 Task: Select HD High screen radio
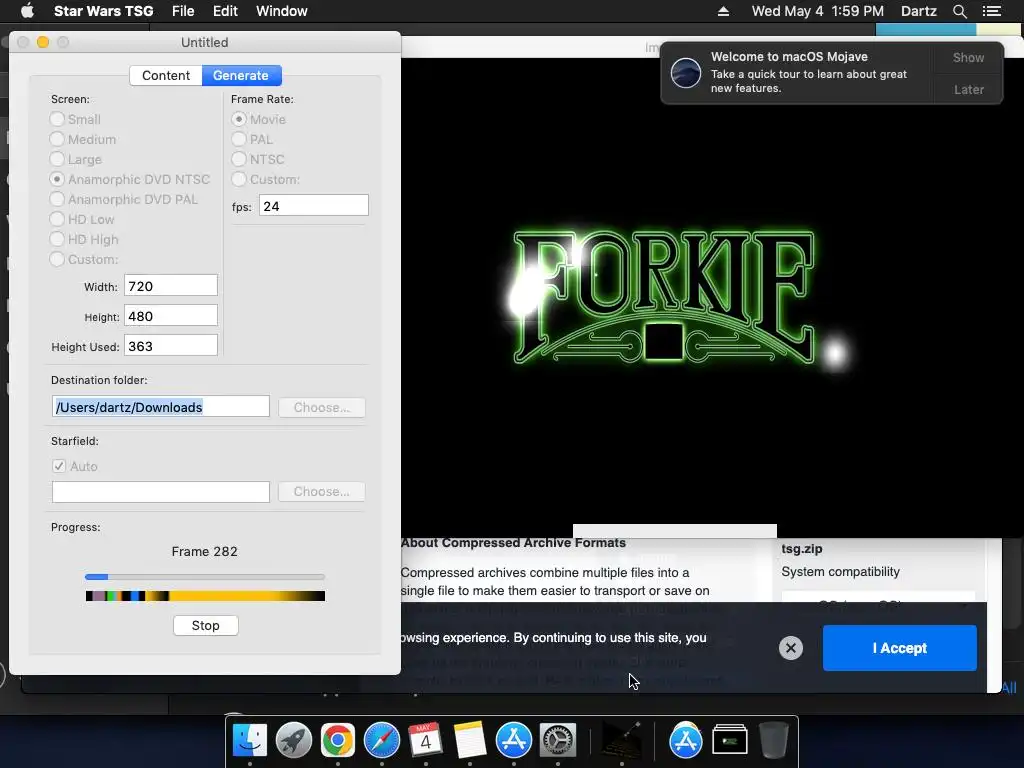tap(57, 240)
